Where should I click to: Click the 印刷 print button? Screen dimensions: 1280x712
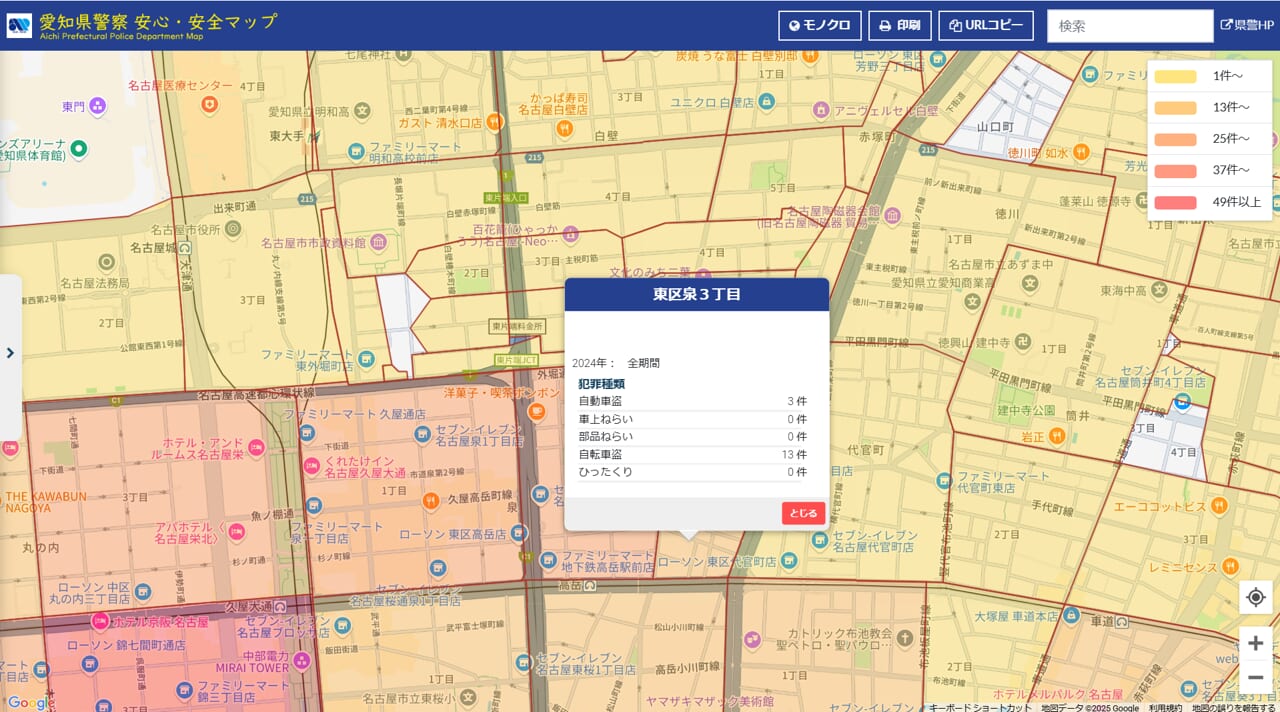pos(899,26)
